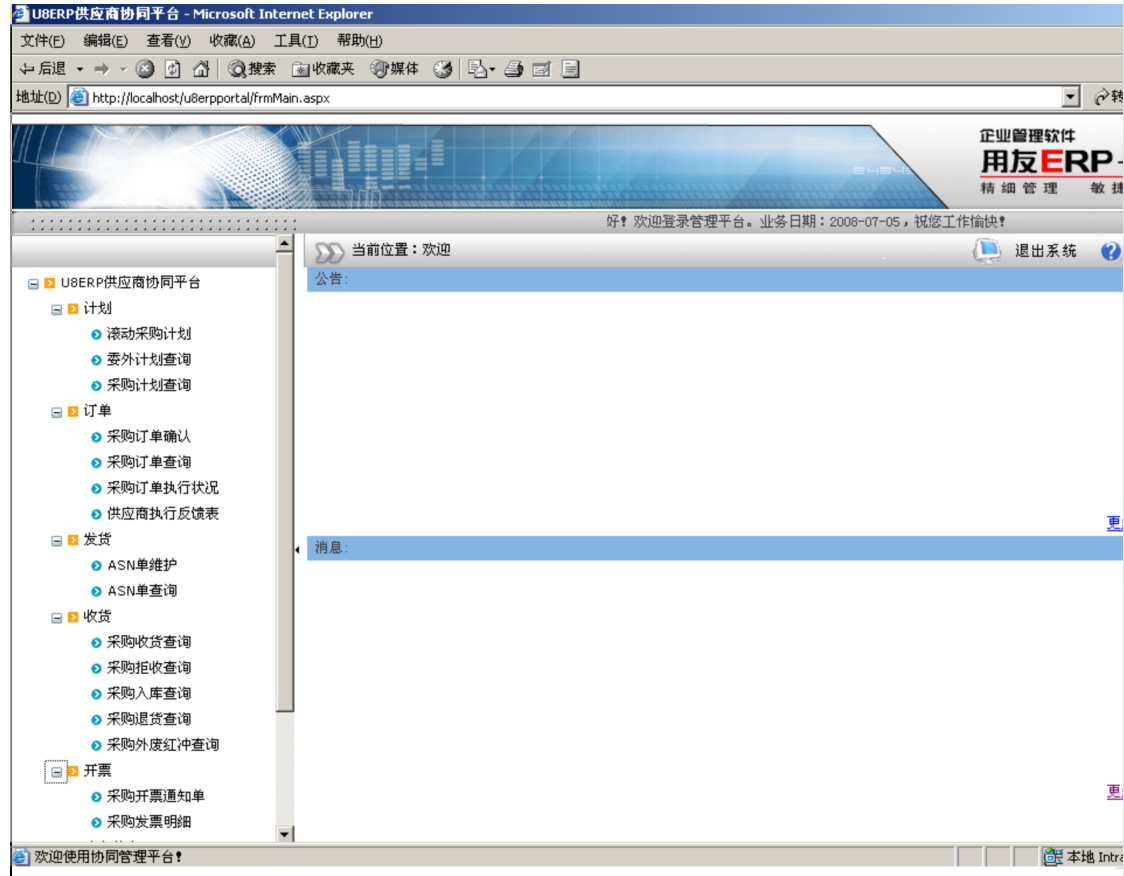
Task: Open the 工具(T) menu
Action: 296,41
